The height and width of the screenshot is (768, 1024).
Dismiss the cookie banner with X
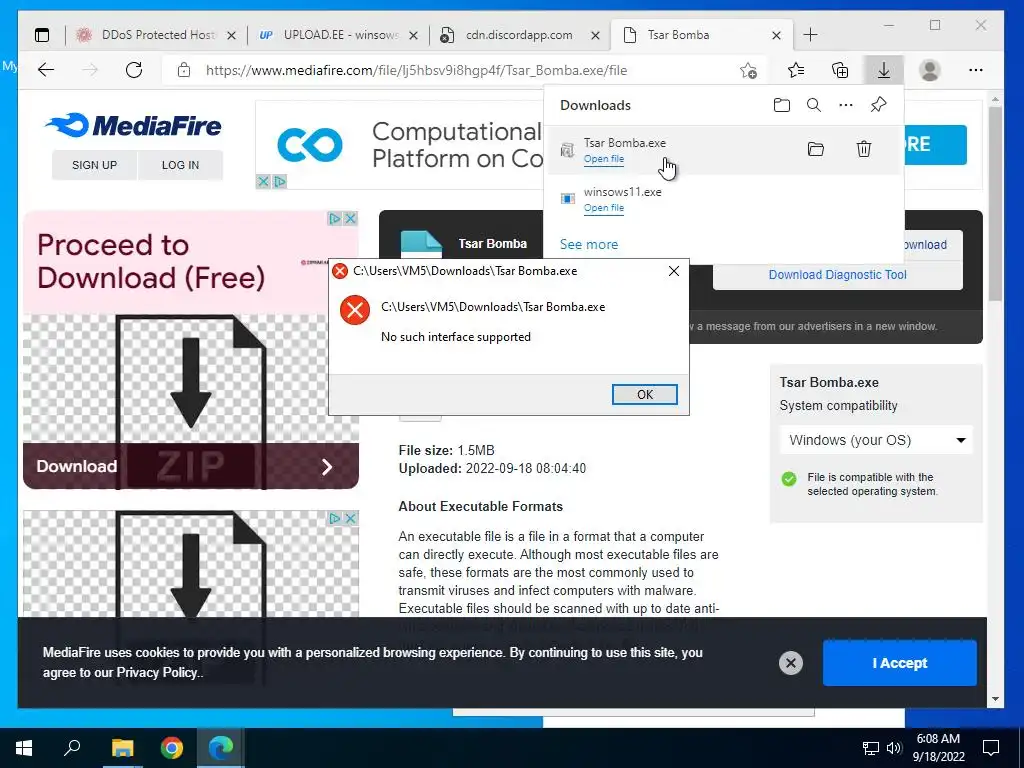click(790, 663)
